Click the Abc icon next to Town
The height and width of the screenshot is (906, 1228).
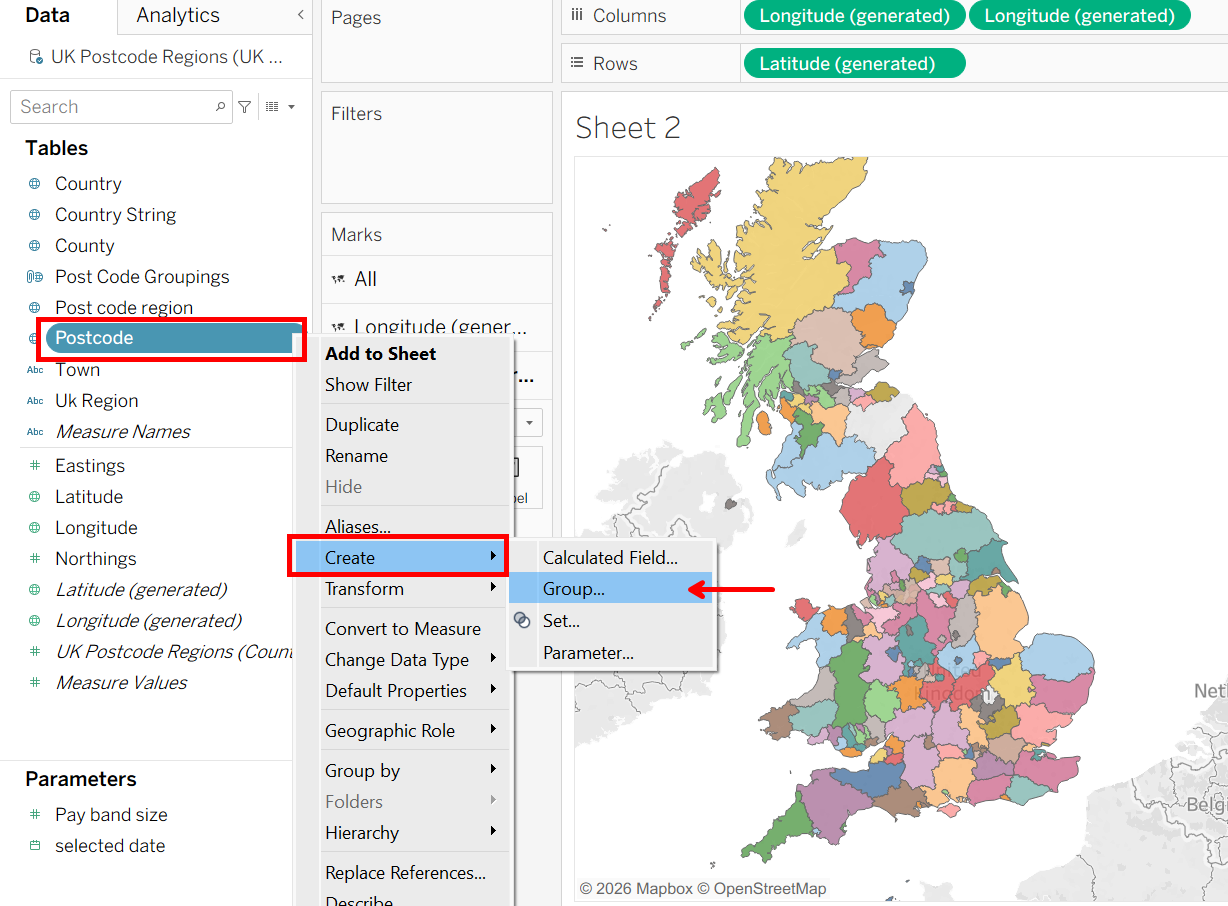tap(35, 370)
